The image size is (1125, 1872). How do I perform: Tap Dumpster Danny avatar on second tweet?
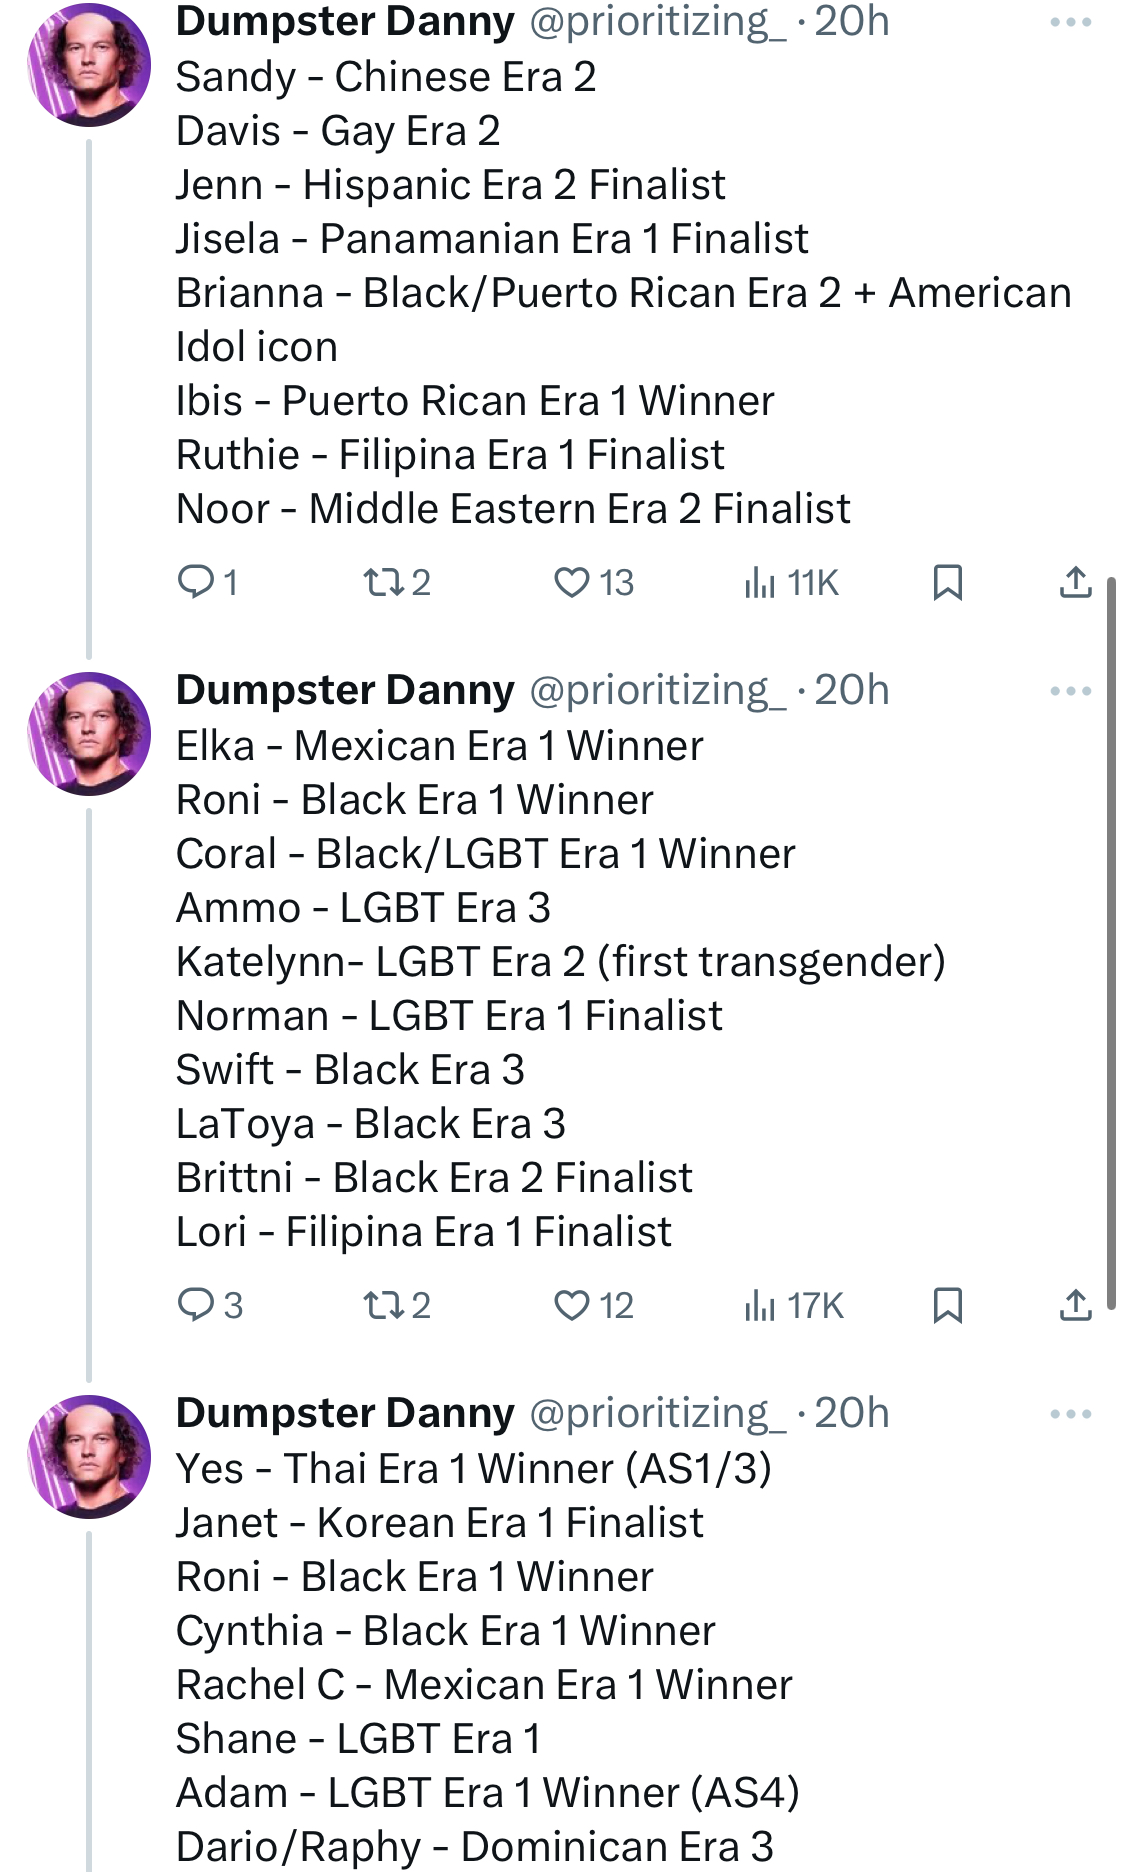coord(89,734)
